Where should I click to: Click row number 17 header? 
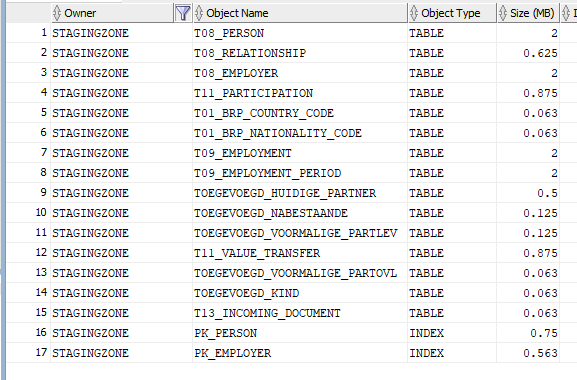coord(28,353)
